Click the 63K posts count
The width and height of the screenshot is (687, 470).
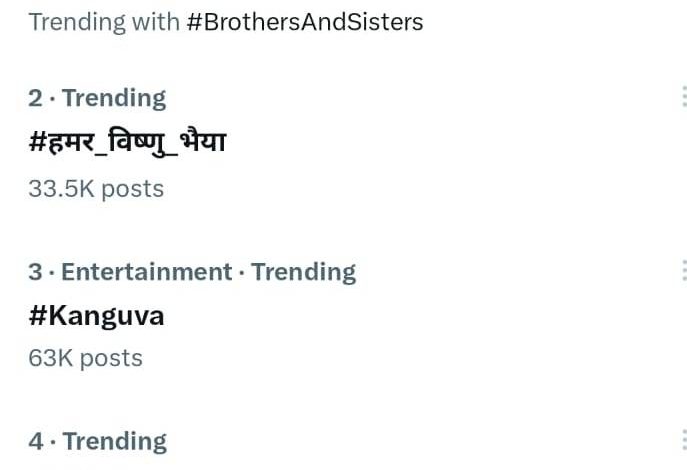pyautogui.click(x=85, y=357)
